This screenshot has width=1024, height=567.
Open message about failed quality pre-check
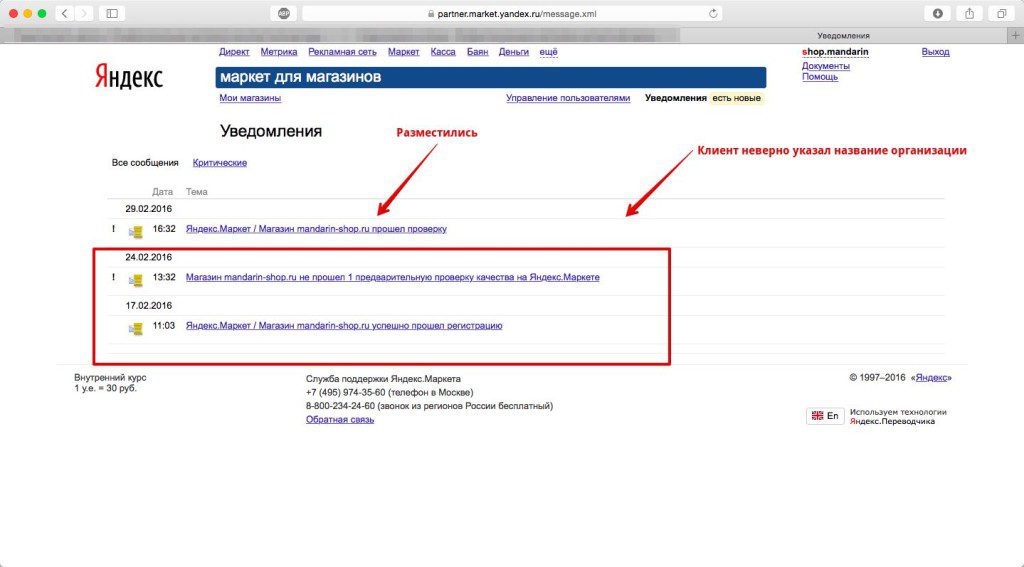pyautogui.click(x=392, y=277)
